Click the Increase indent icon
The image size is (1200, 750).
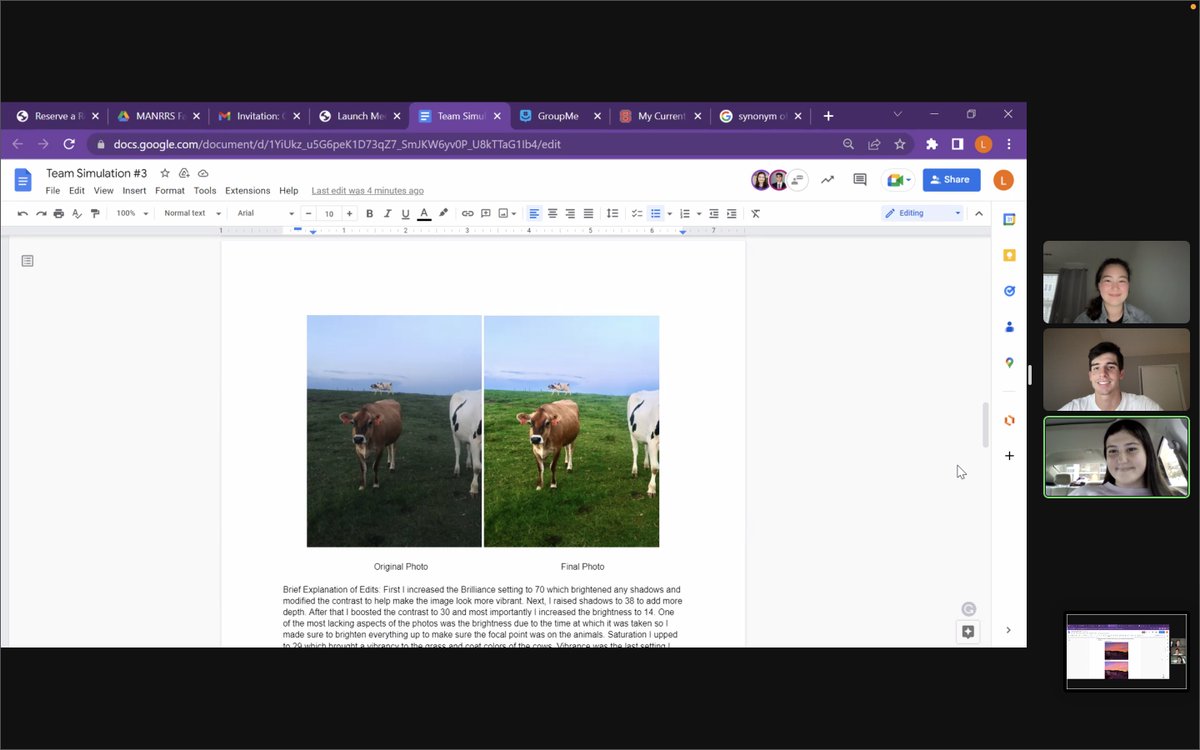(x=732, y=213)
